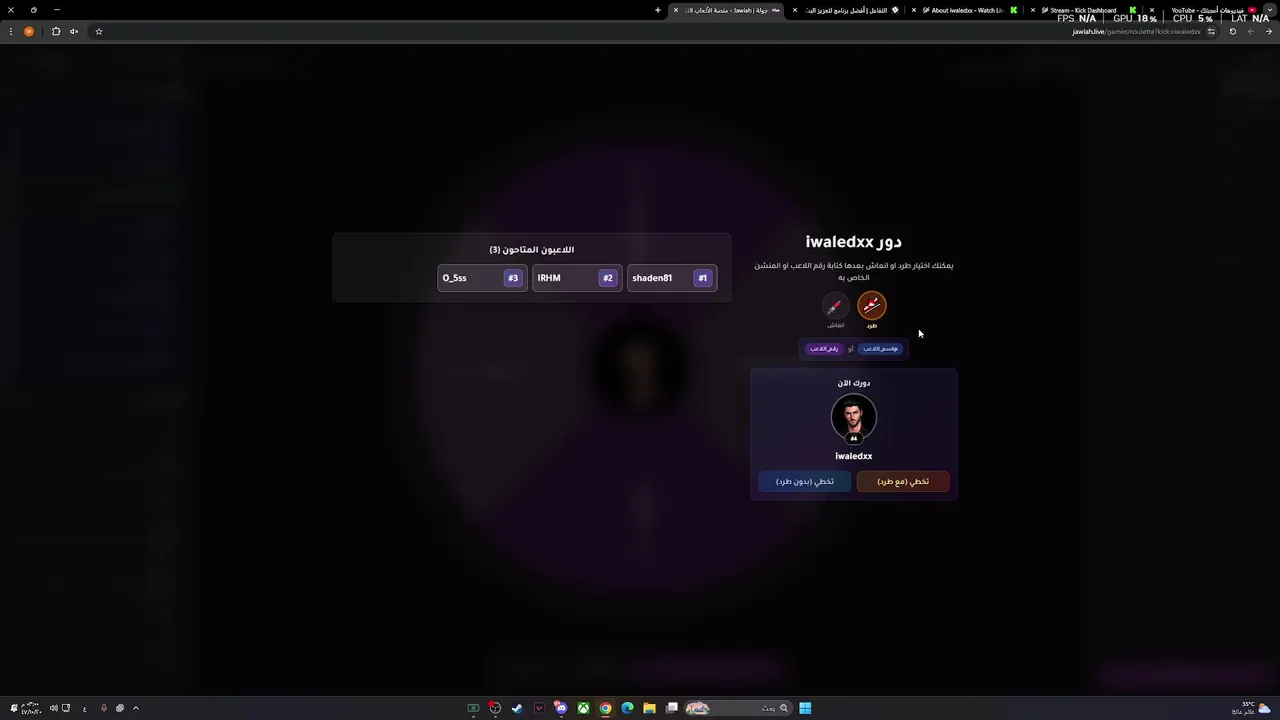
Task: Close the Stream - Kick Dashboard tab
Action: (x=1033, y=10)
